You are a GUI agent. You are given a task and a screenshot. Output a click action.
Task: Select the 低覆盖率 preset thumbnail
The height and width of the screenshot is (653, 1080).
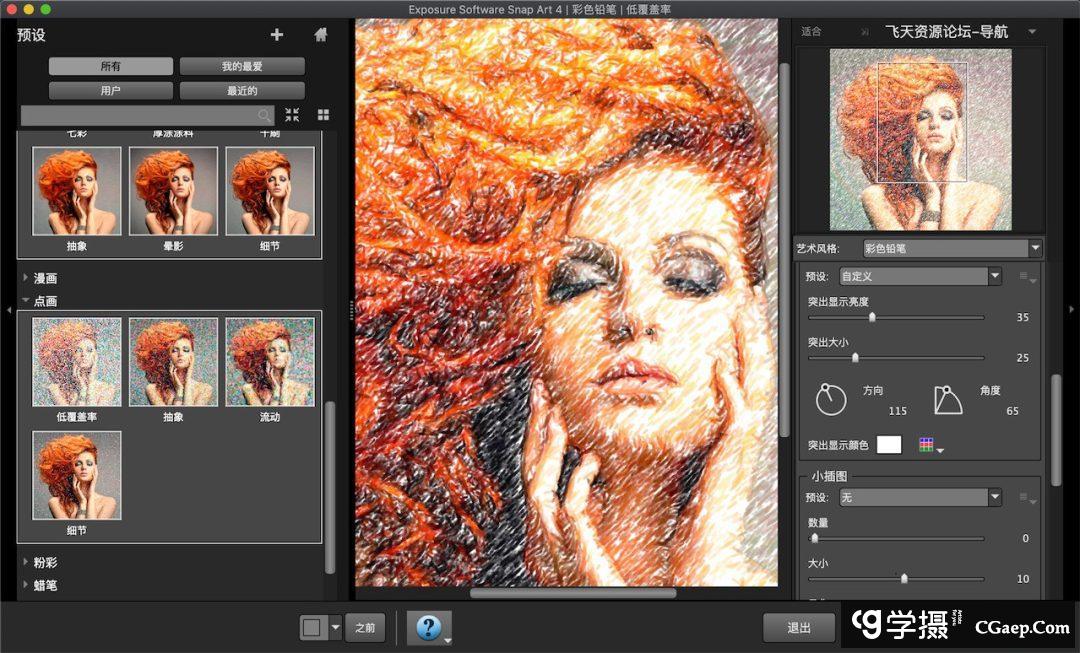coord(77,363)
